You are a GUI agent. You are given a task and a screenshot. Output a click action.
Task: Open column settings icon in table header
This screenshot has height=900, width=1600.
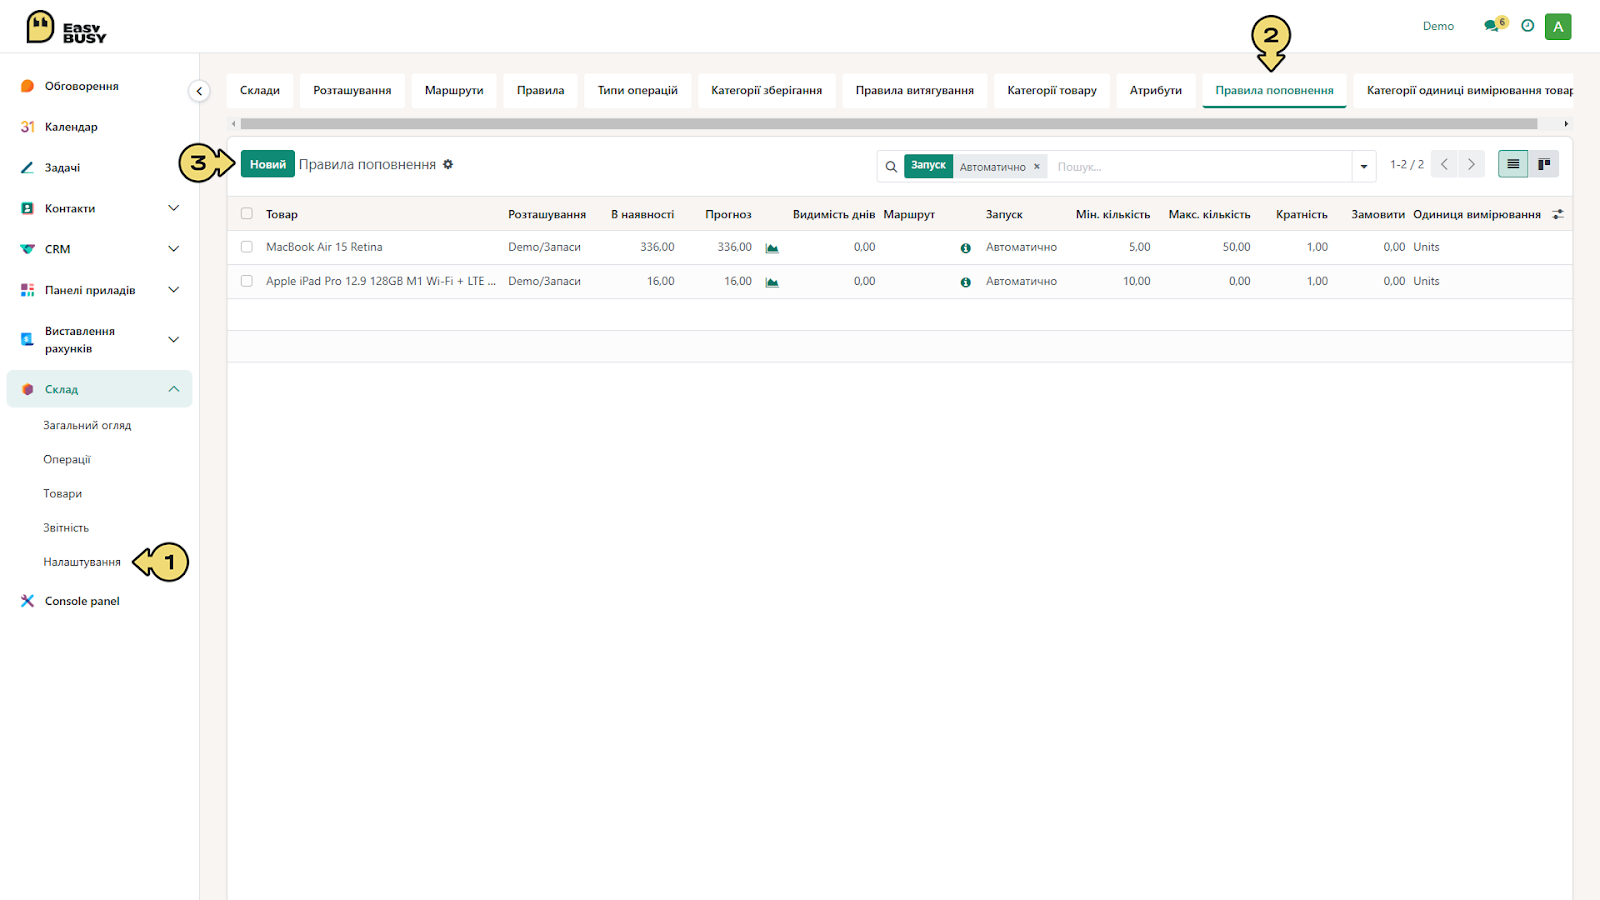1557,214
